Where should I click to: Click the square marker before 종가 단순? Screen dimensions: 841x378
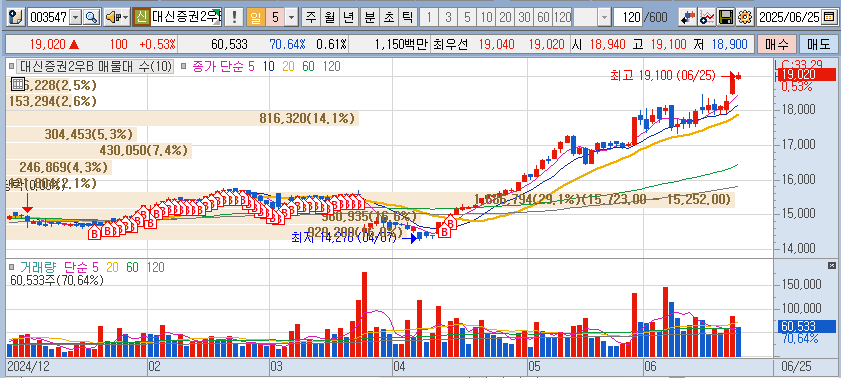tap(183, 67)
